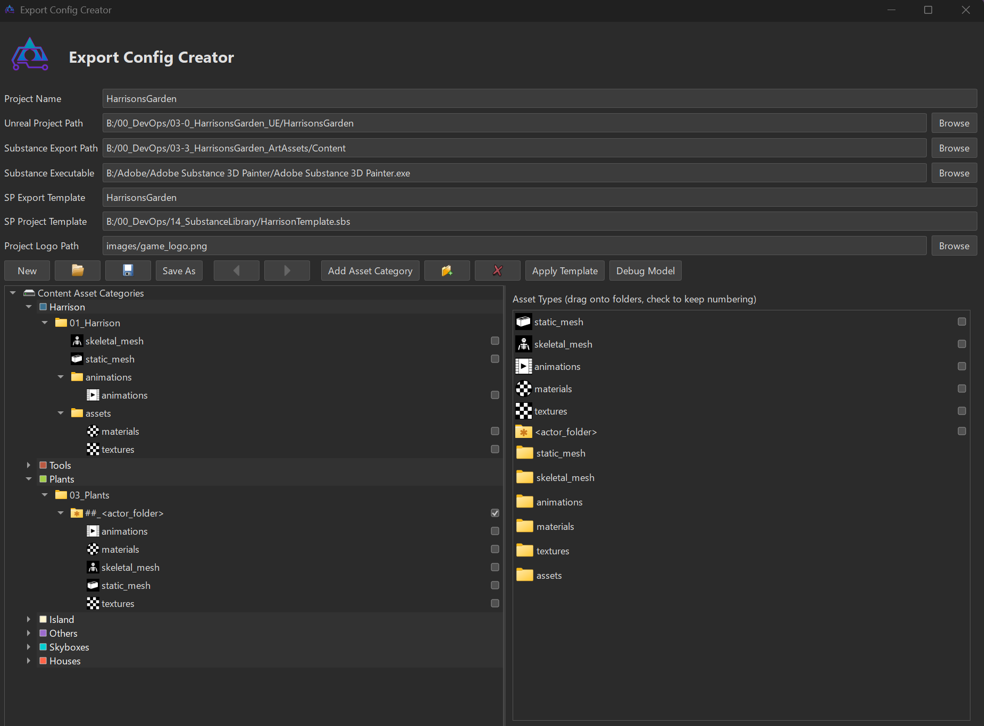
Task: Click static_mesh icon under 01_Harrison
Action: [77, 359]
